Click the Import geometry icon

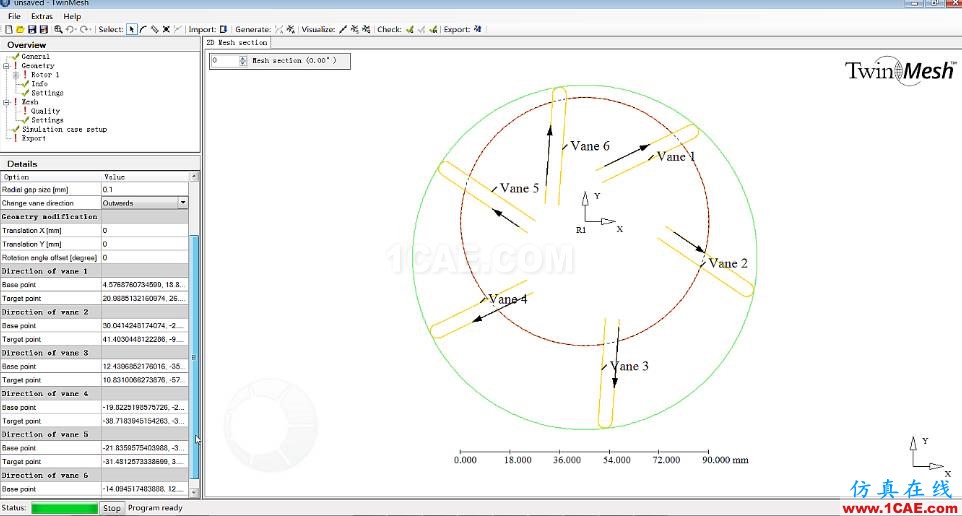click(x=223, y=29)
